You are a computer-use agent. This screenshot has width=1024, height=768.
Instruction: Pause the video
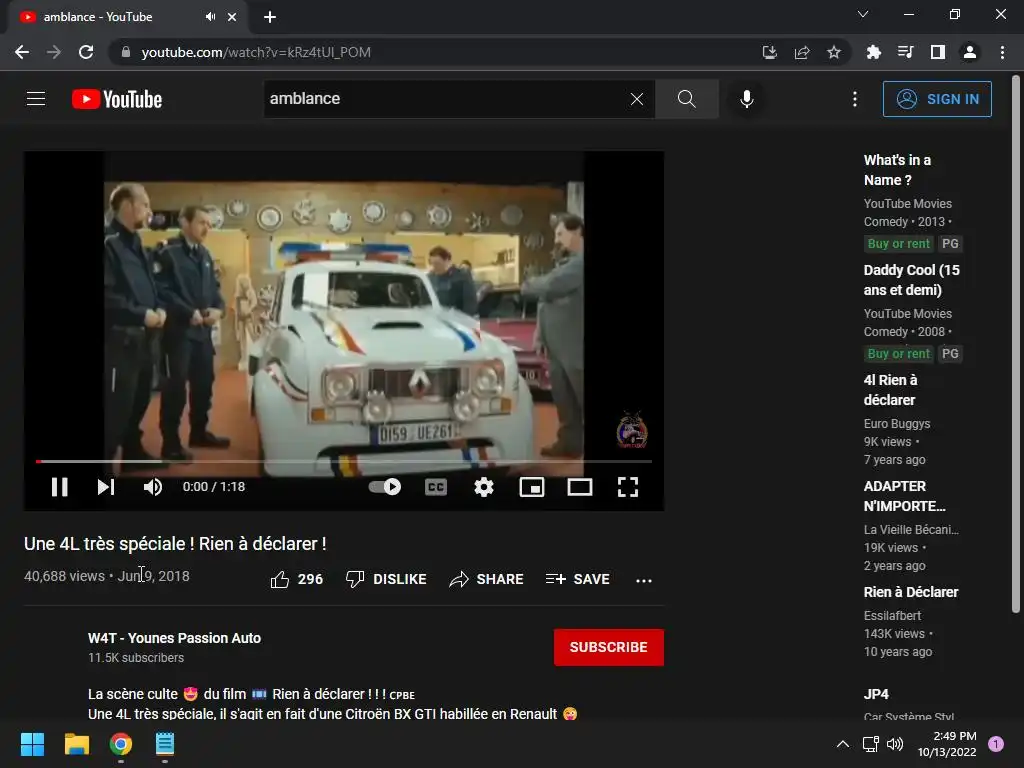coord(59,487)
